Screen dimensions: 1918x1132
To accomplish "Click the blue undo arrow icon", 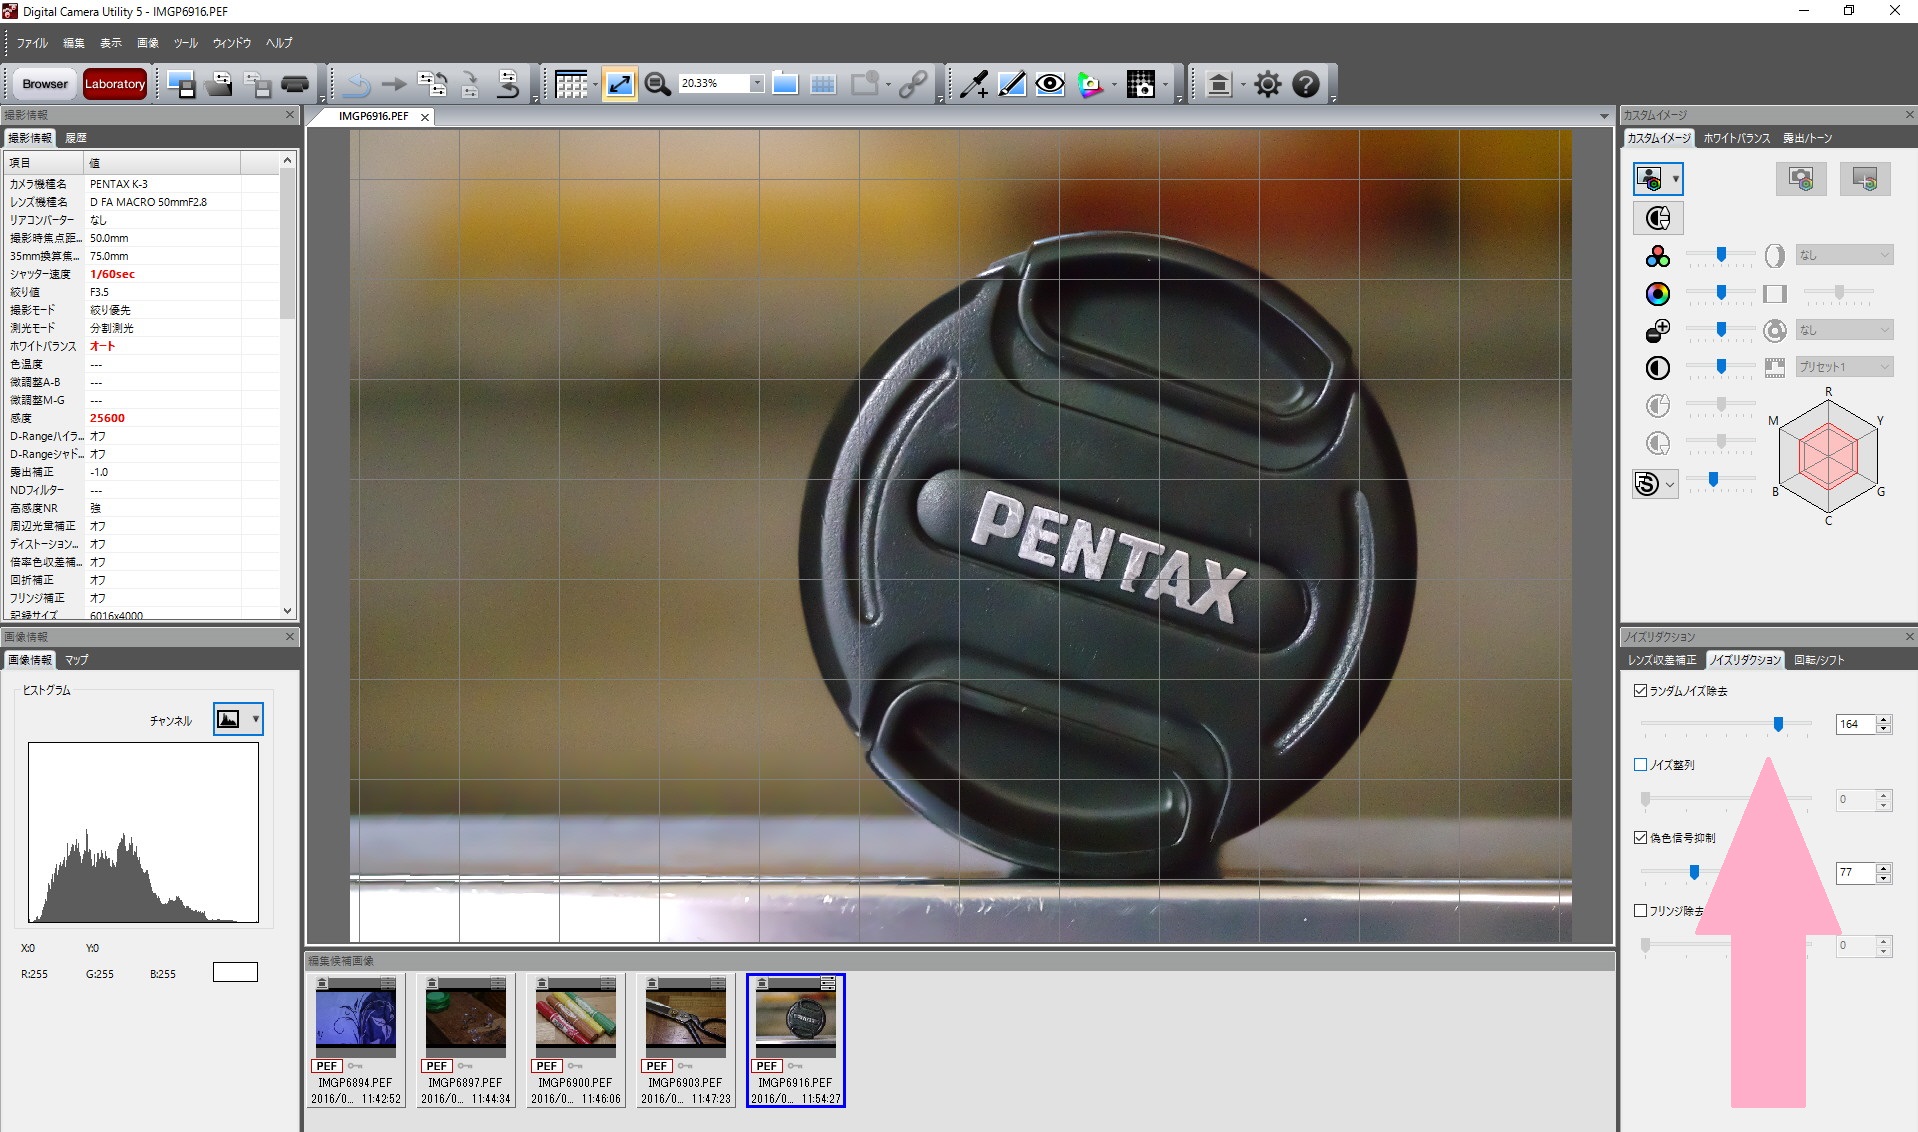I will (356, 84).
